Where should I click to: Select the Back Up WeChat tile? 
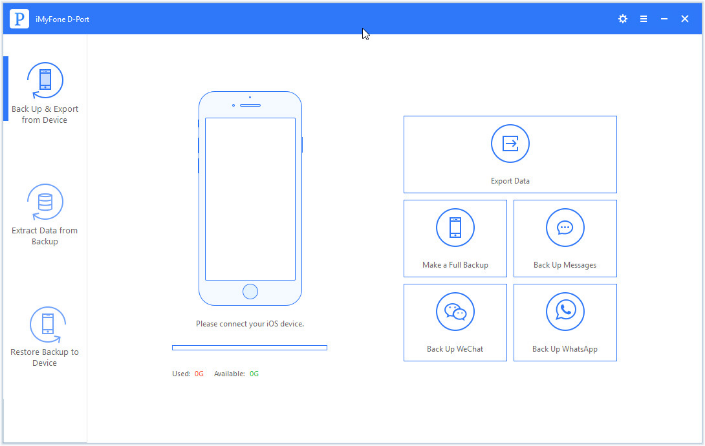(455, 322)
